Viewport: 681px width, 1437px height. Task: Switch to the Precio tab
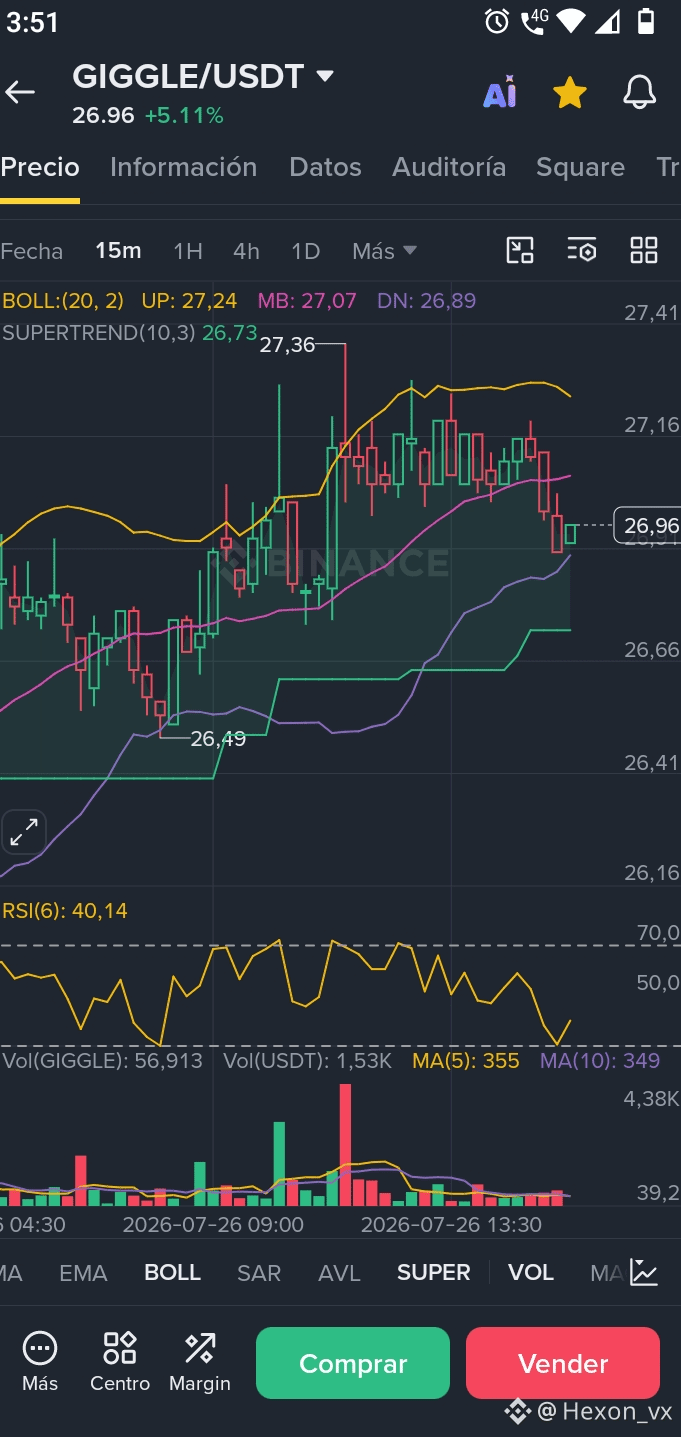[x=40, y=167]
